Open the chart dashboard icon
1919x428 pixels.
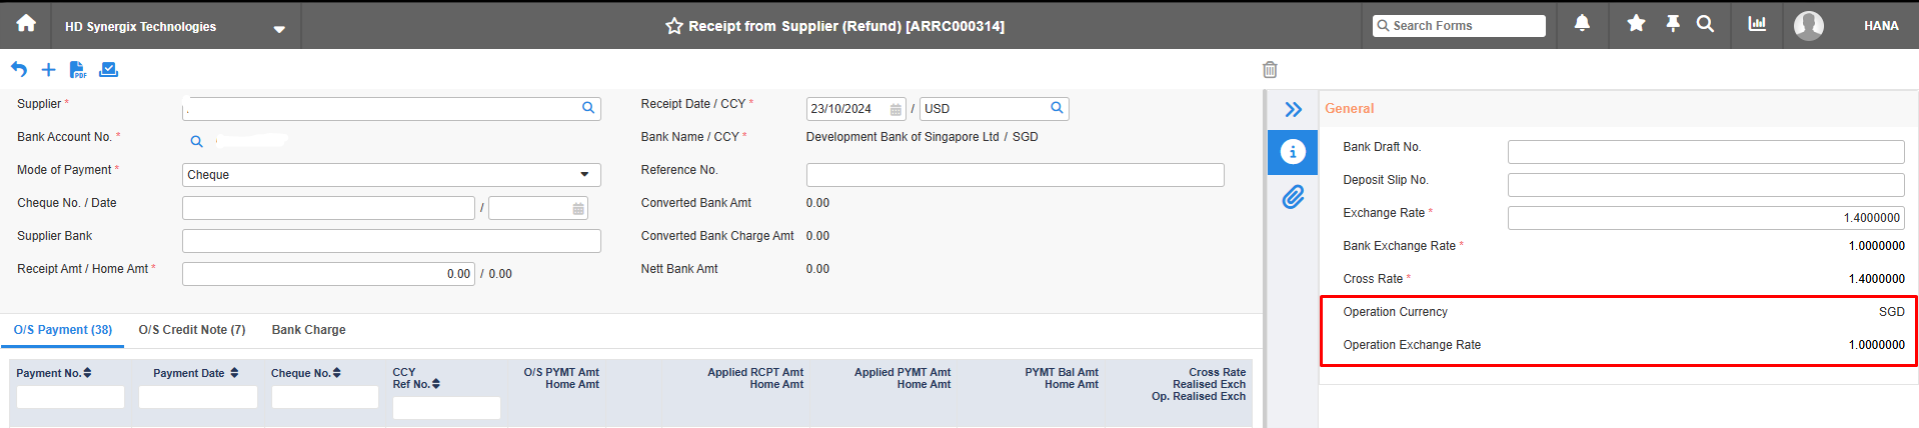[x=1757, y=23]
